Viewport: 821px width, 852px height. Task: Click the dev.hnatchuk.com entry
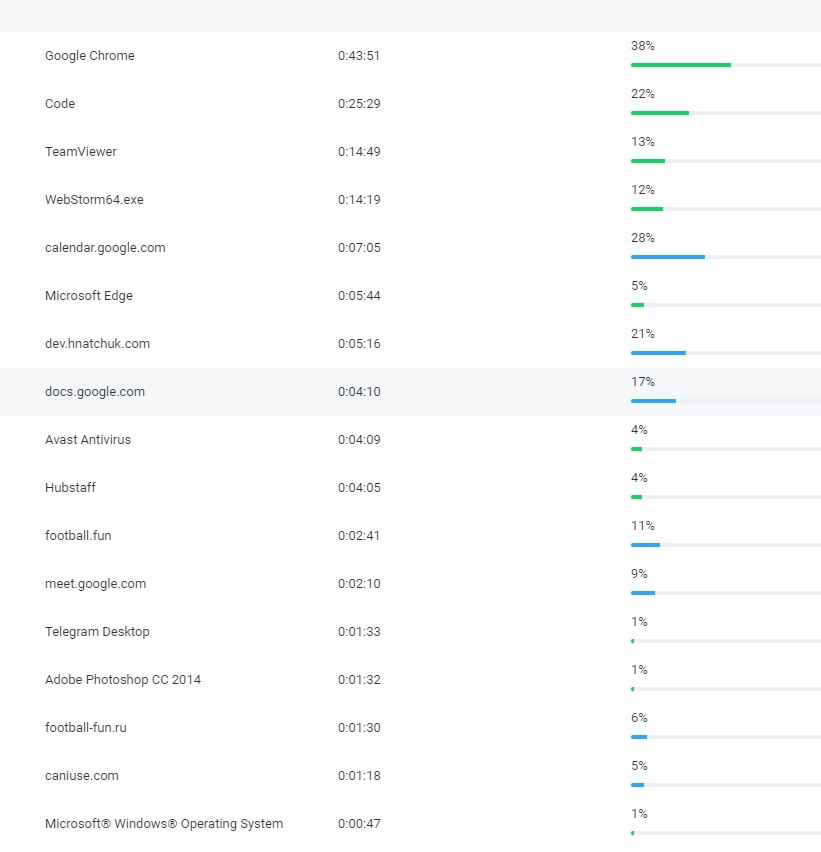97,343
